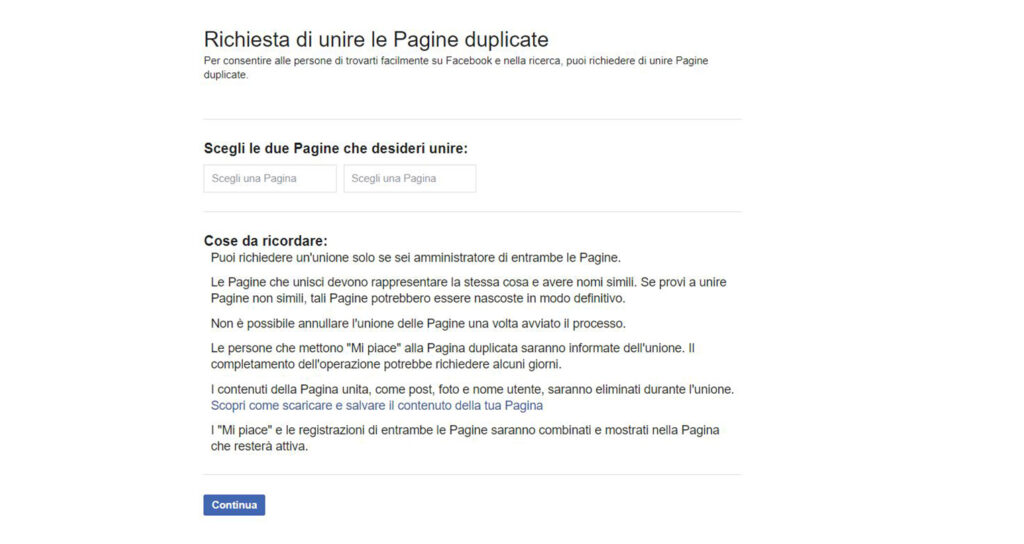Click the 'Puoi richiedere un'unione' reminder line
1024x544 pixels.
pos(415,258)
